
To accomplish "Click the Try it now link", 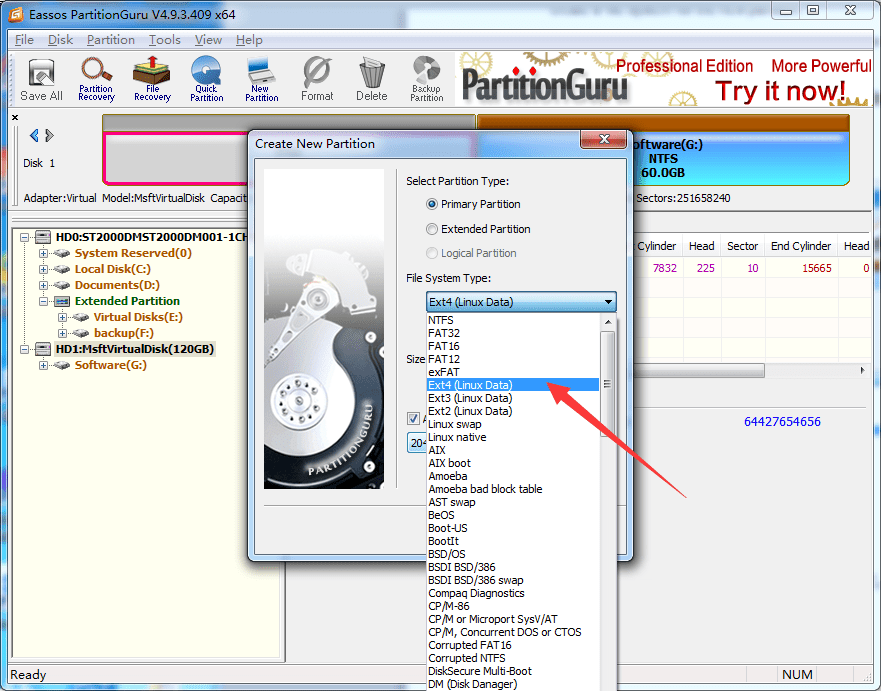I will coord(782,90).
